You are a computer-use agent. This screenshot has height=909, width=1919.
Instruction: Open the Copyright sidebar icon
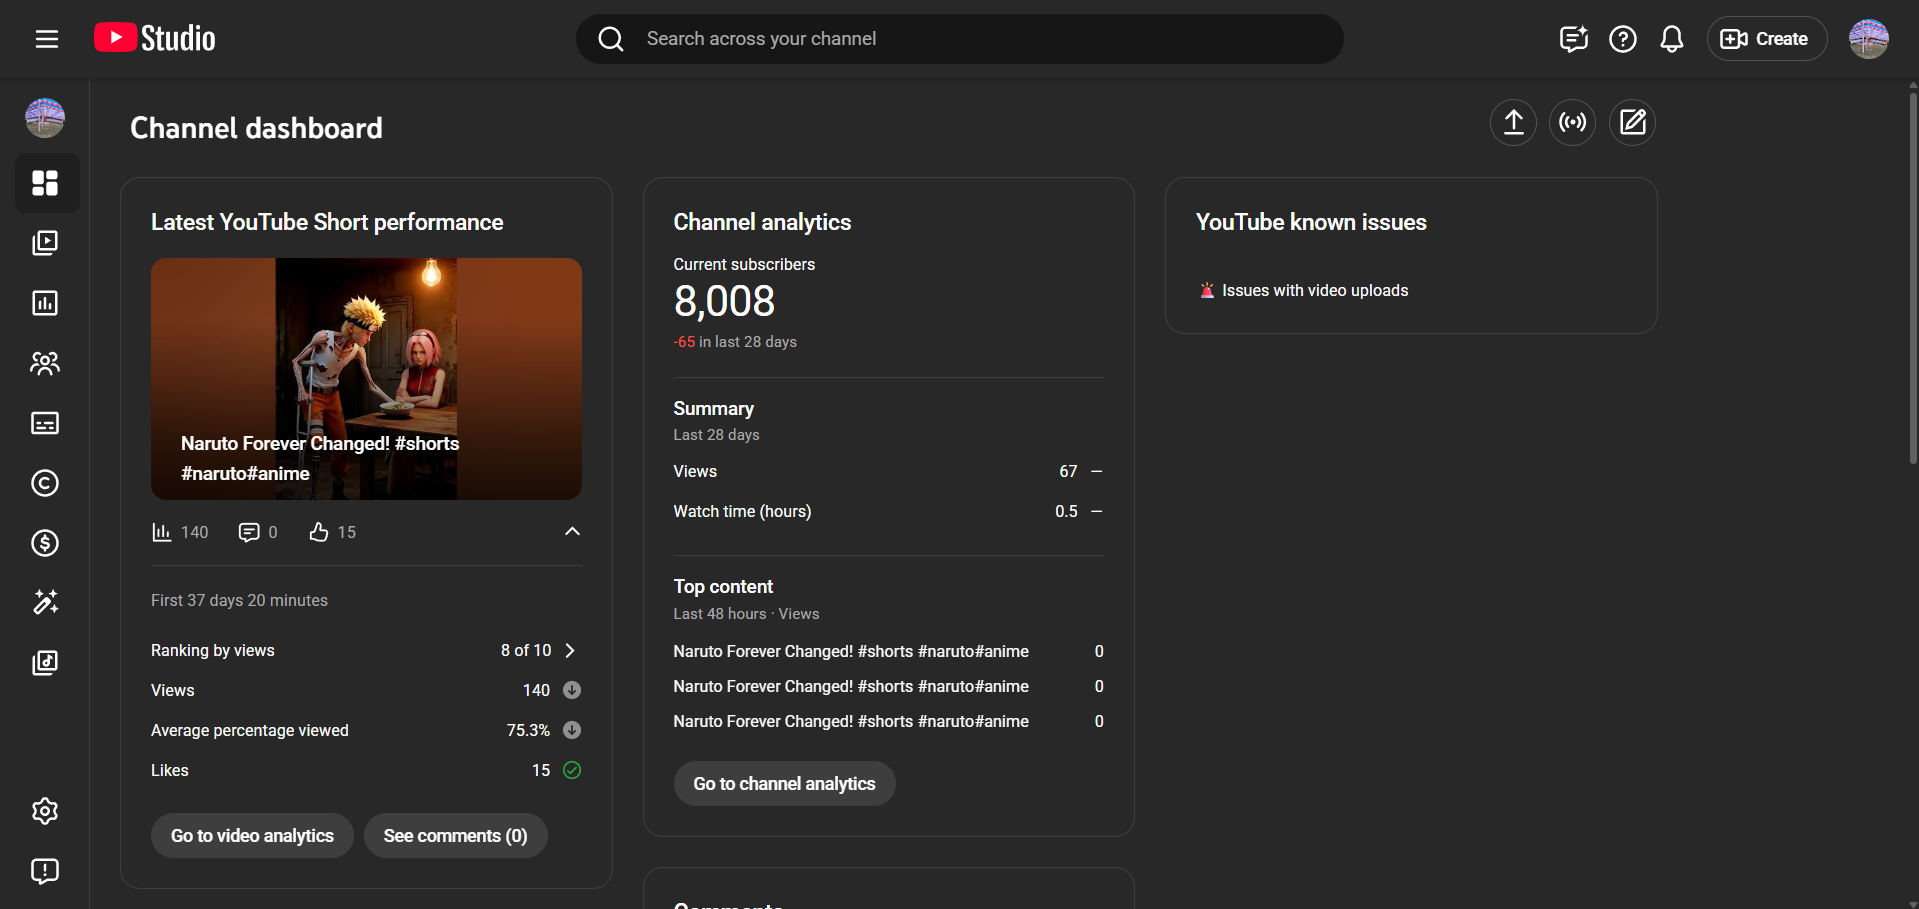point(45,483)
